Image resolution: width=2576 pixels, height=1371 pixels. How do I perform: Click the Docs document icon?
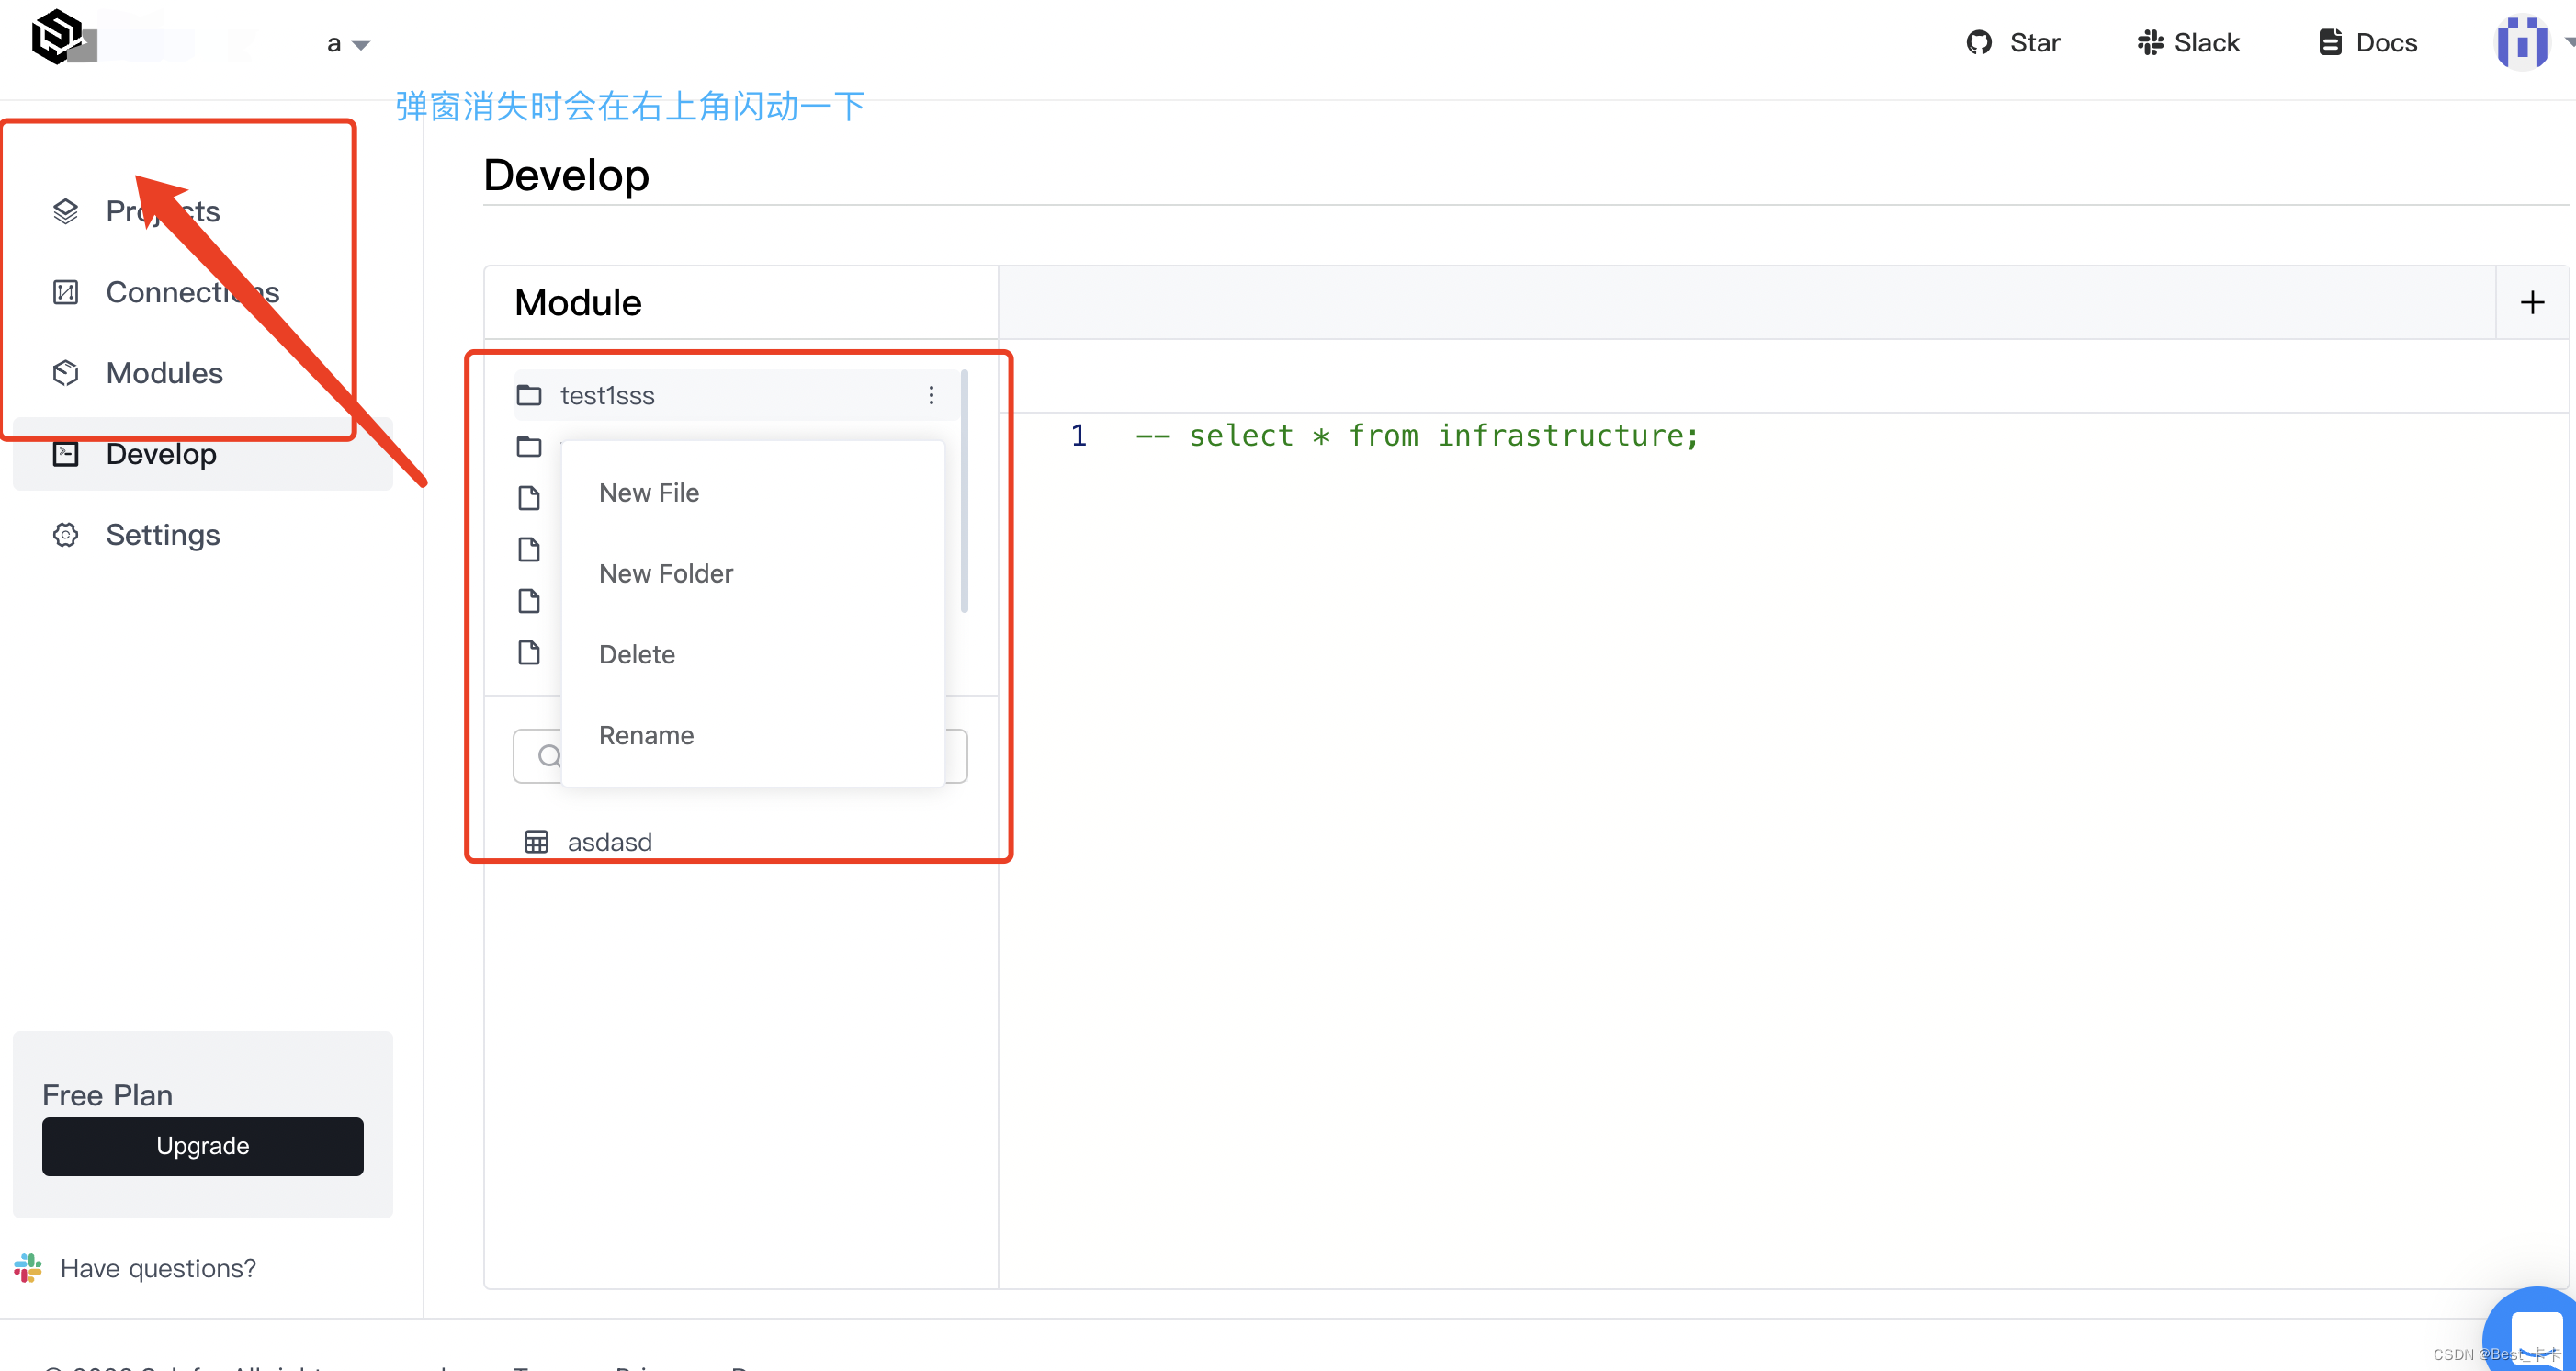tap(2330, 43)
